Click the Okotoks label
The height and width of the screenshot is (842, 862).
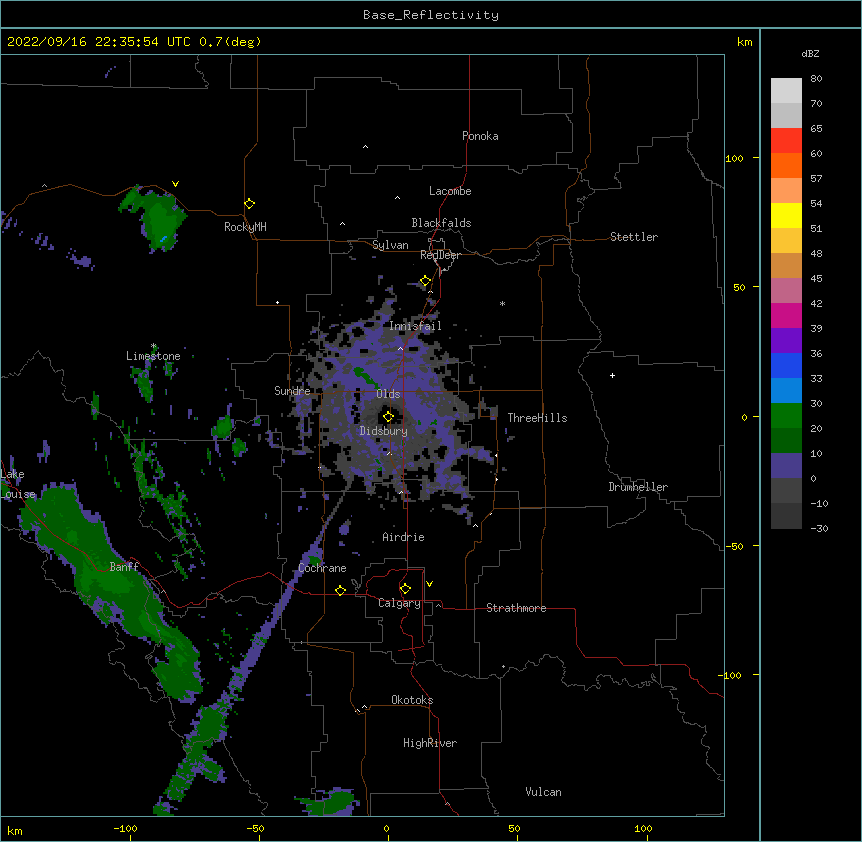pos(412,700)
